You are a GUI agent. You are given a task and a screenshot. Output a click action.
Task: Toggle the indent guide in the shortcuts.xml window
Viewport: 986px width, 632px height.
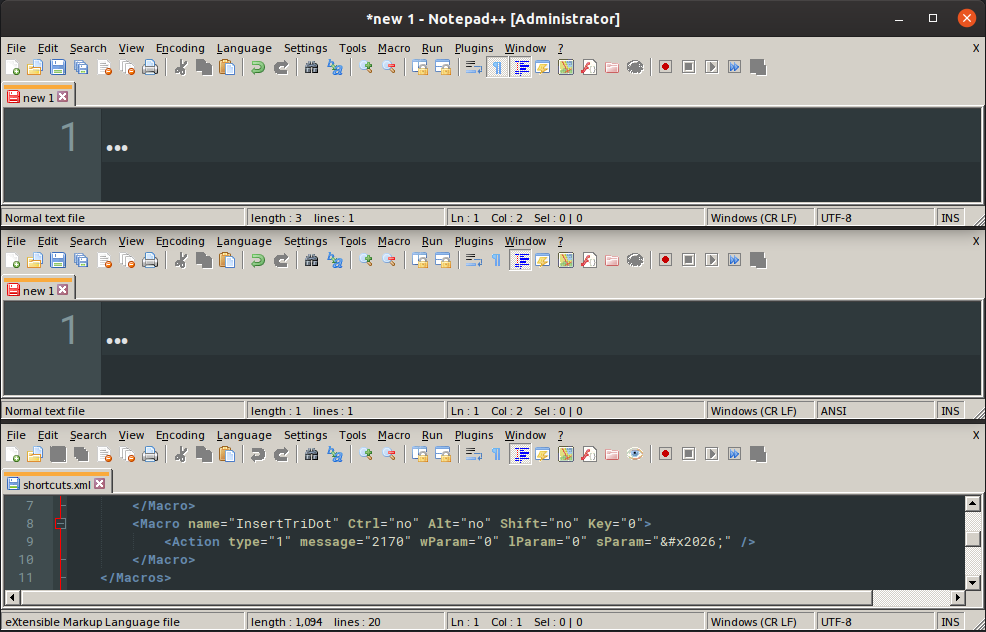point(520,454)
